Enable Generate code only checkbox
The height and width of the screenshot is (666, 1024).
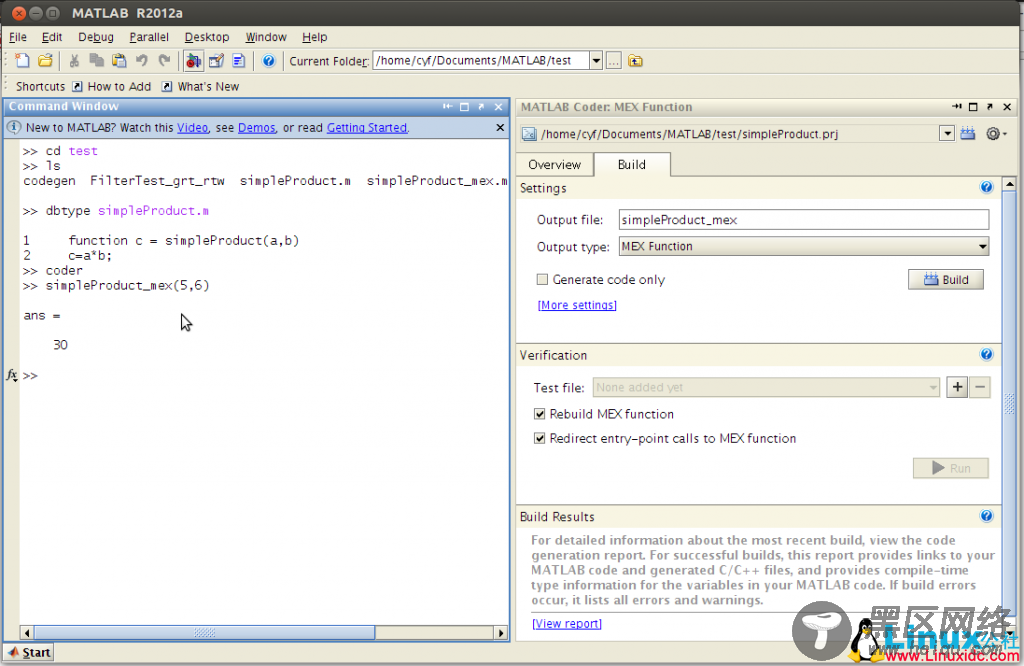point(542,279)
